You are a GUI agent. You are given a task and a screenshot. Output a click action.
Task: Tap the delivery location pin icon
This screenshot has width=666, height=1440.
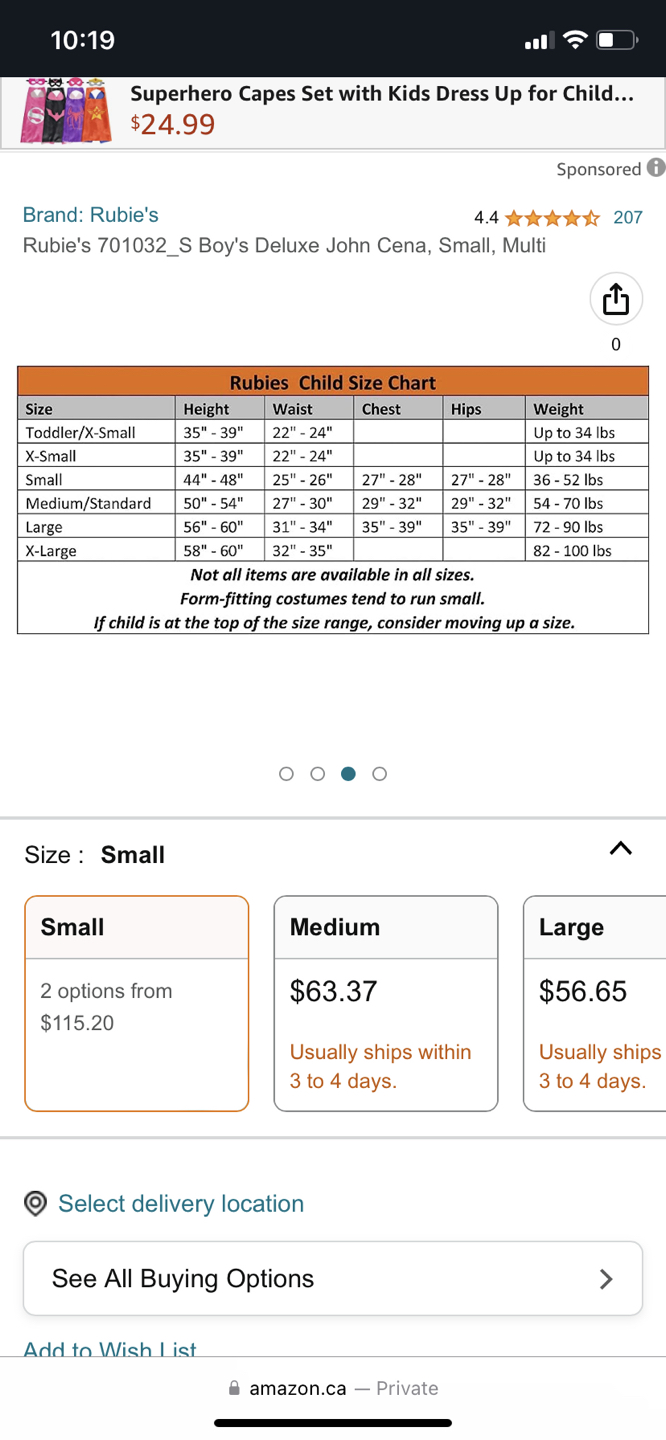pos(36,1204)
